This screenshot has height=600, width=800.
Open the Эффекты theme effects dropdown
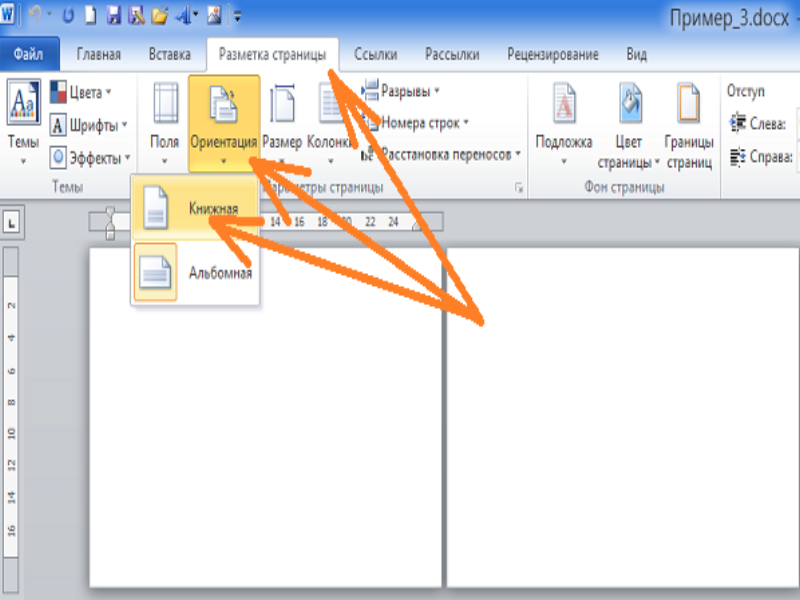90,158
